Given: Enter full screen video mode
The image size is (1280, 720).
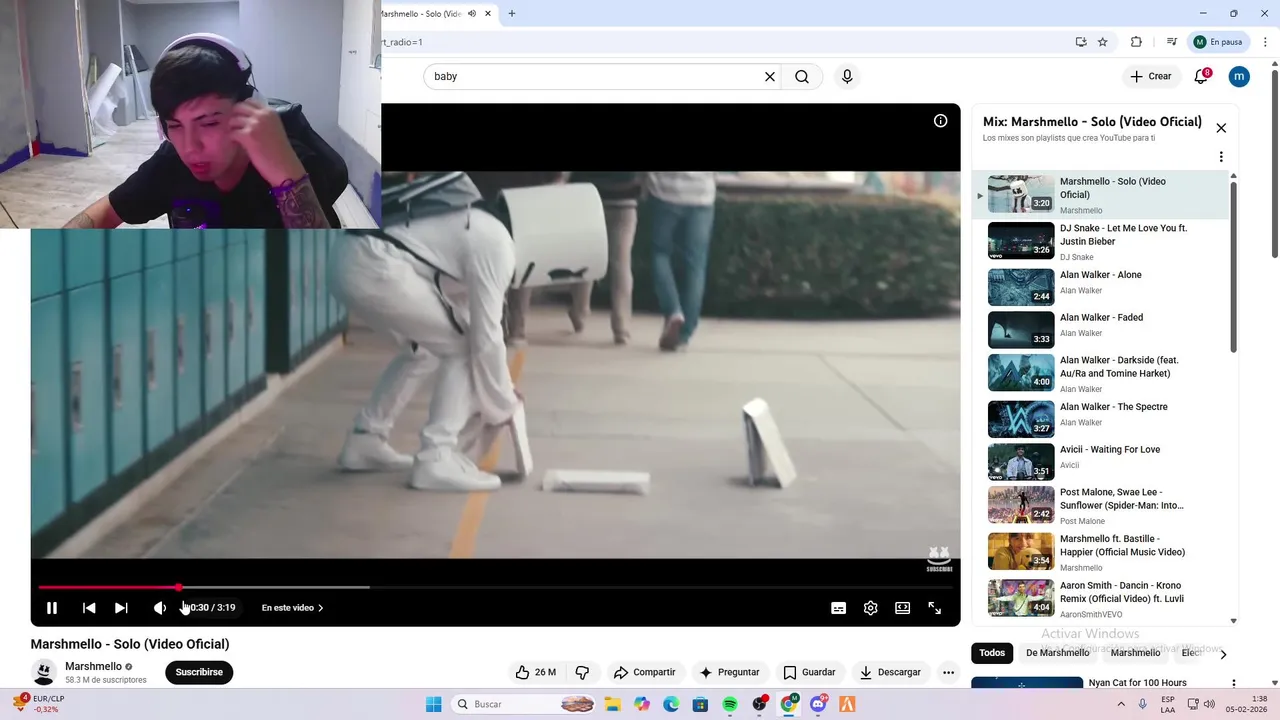Looking at the screenshot, I should pos(935,608).
